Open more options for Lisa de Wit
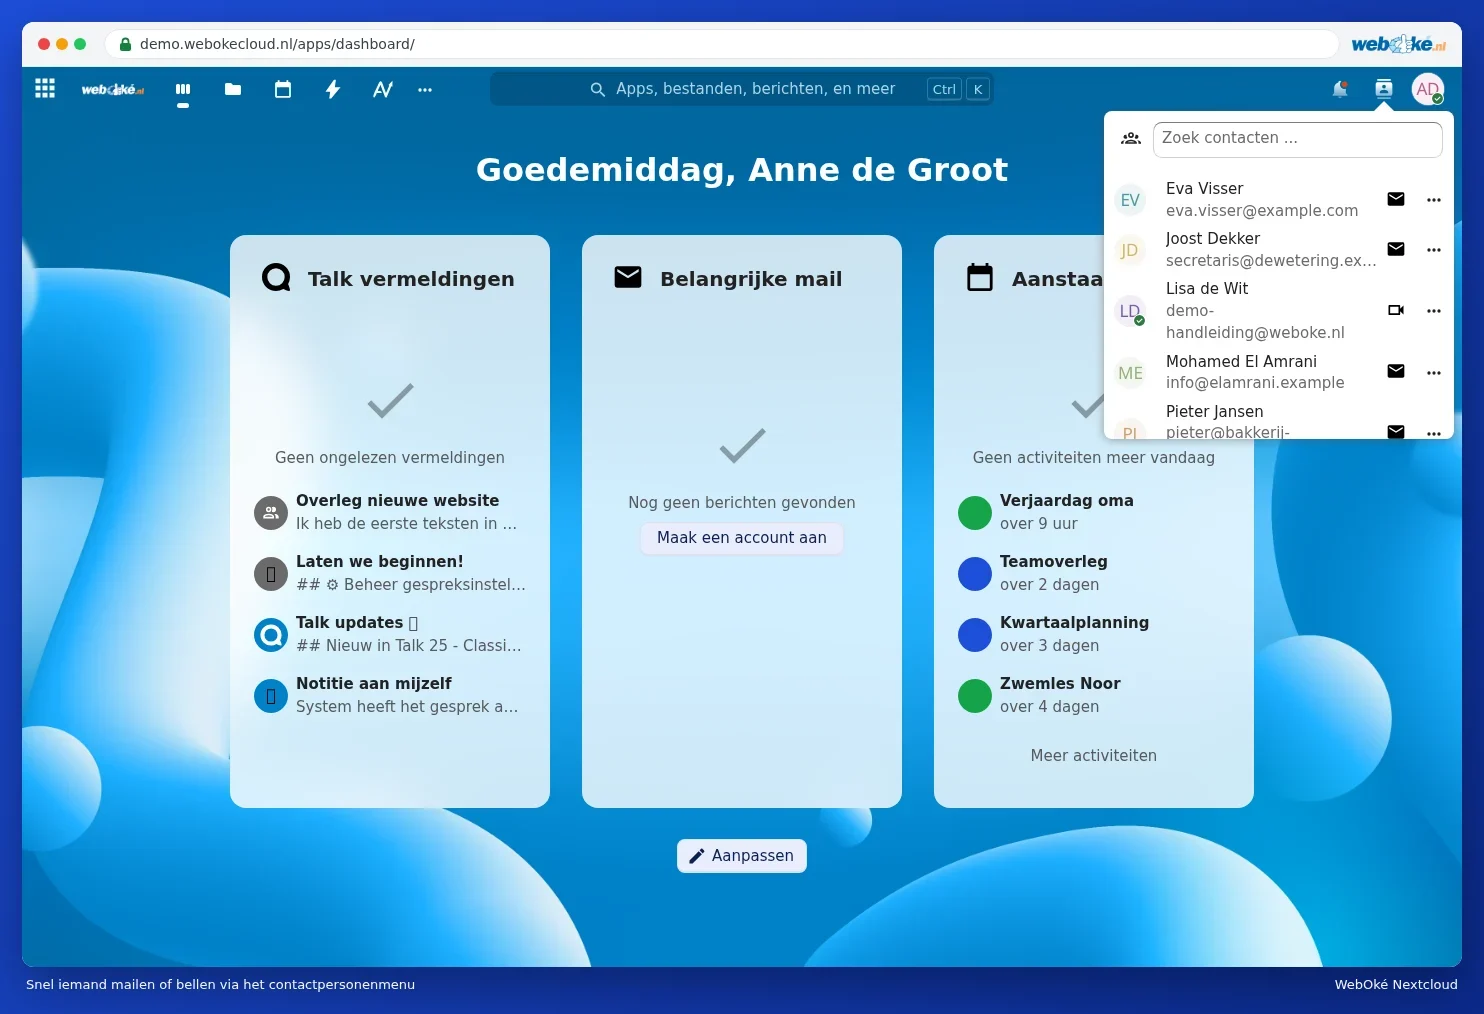 pos(1434,311)
